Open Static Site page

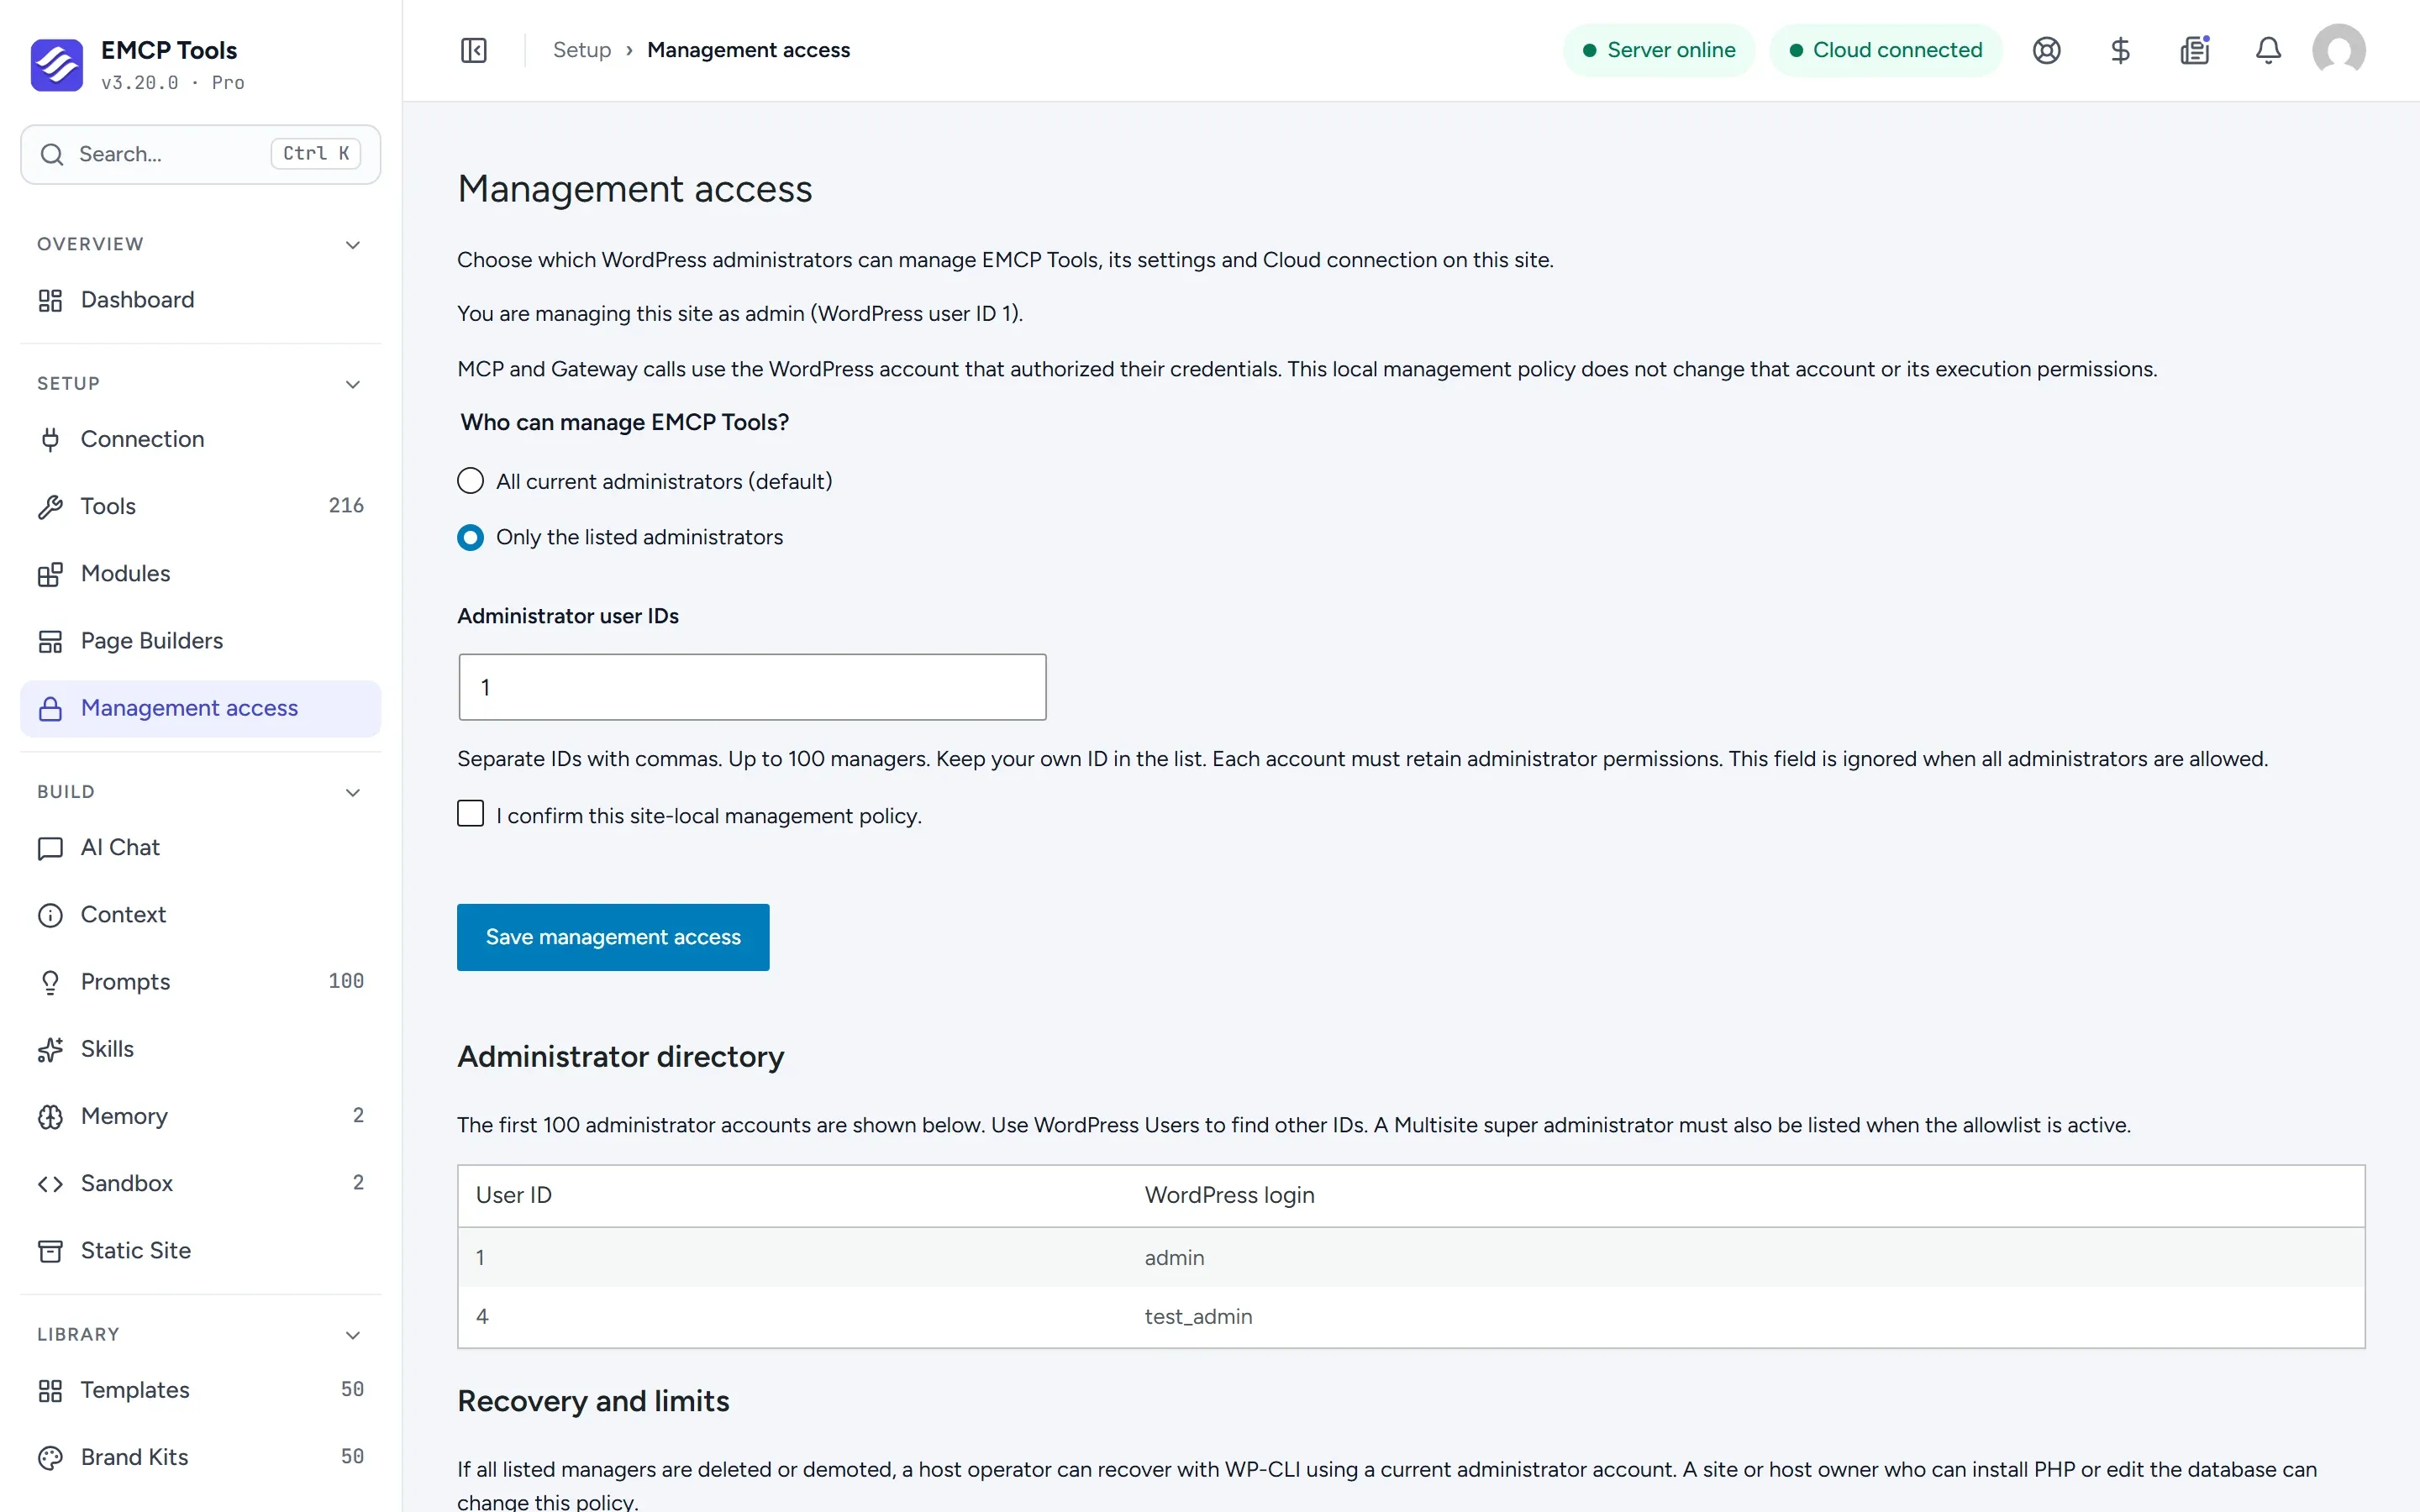200,1250
